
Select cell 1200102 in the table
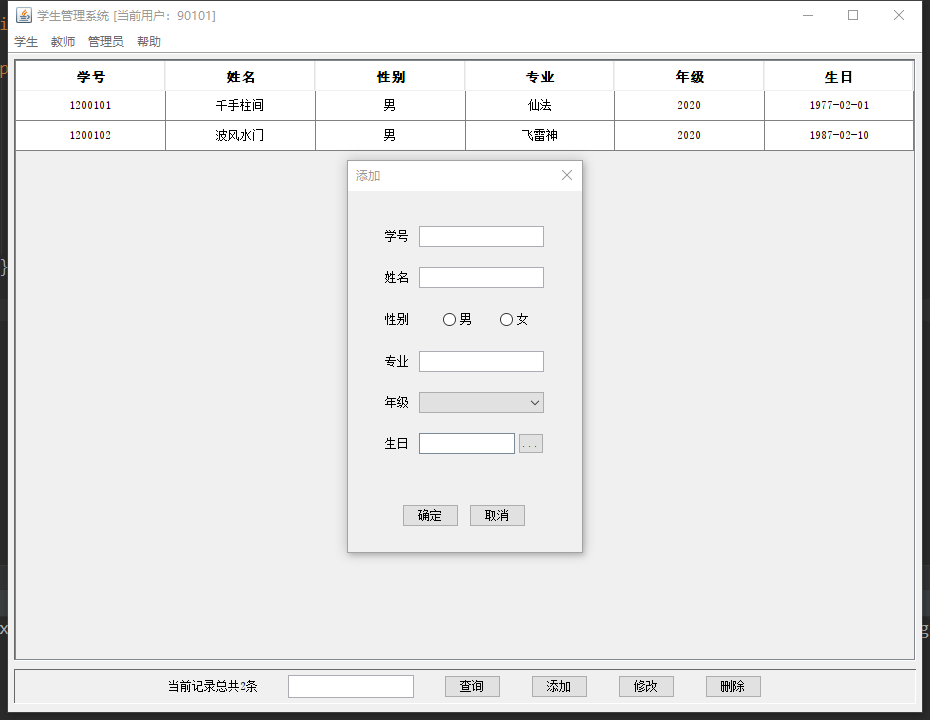(x=90, y=136)
